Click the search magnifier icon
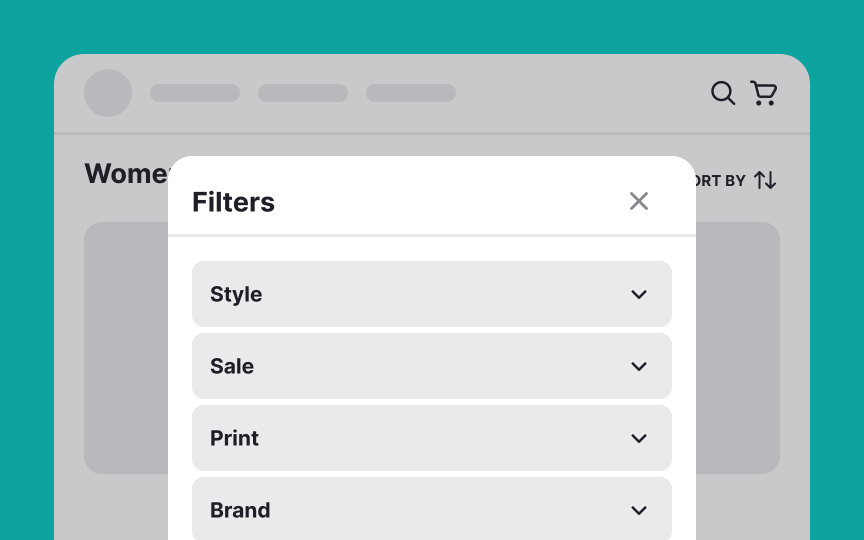The width and height of the screenshot is (864, 540). (x=723, y=93)
